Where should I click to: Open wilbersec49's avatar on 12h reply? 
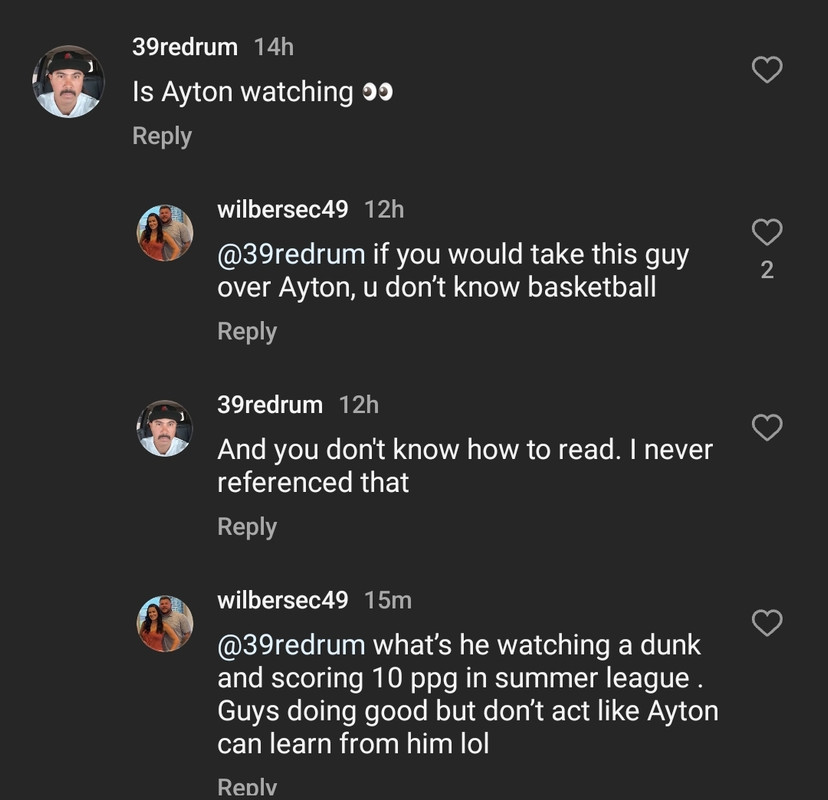(164, 233)
